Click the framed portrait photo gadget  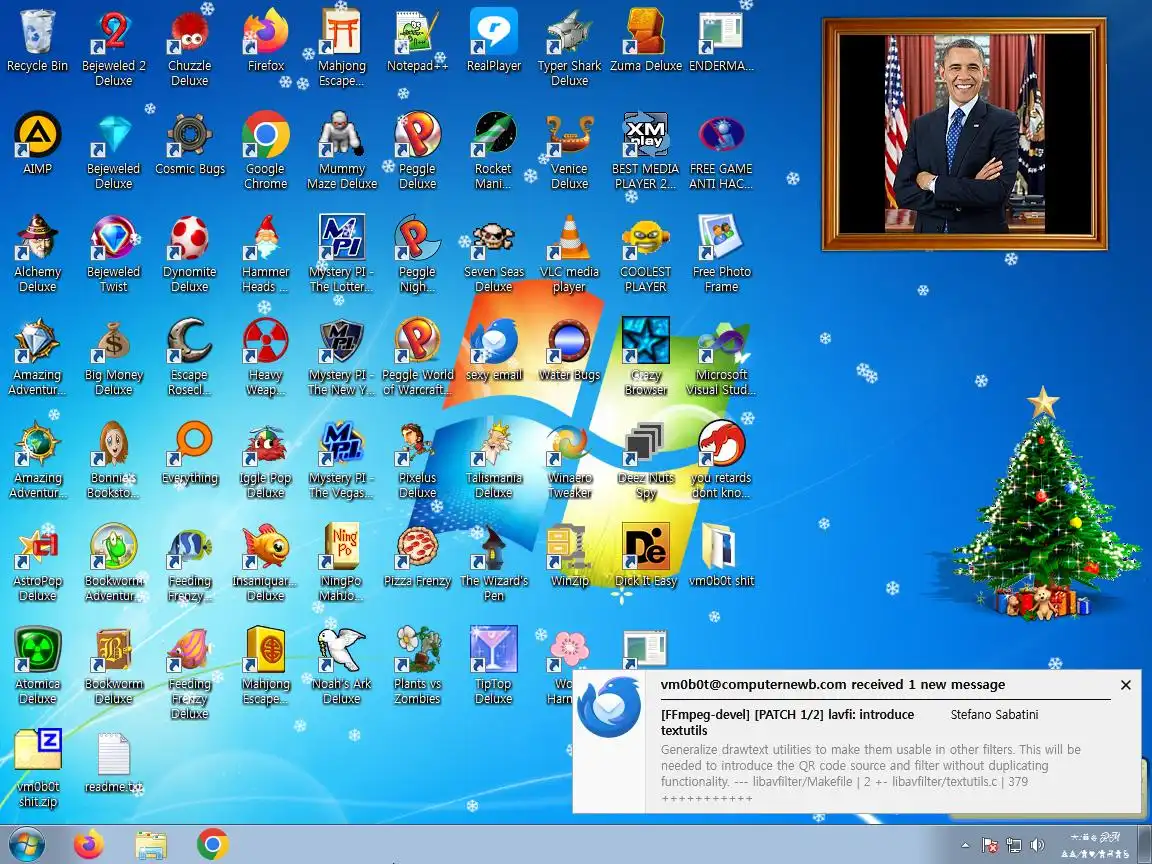pyautogui.click(x=964, y=134)
